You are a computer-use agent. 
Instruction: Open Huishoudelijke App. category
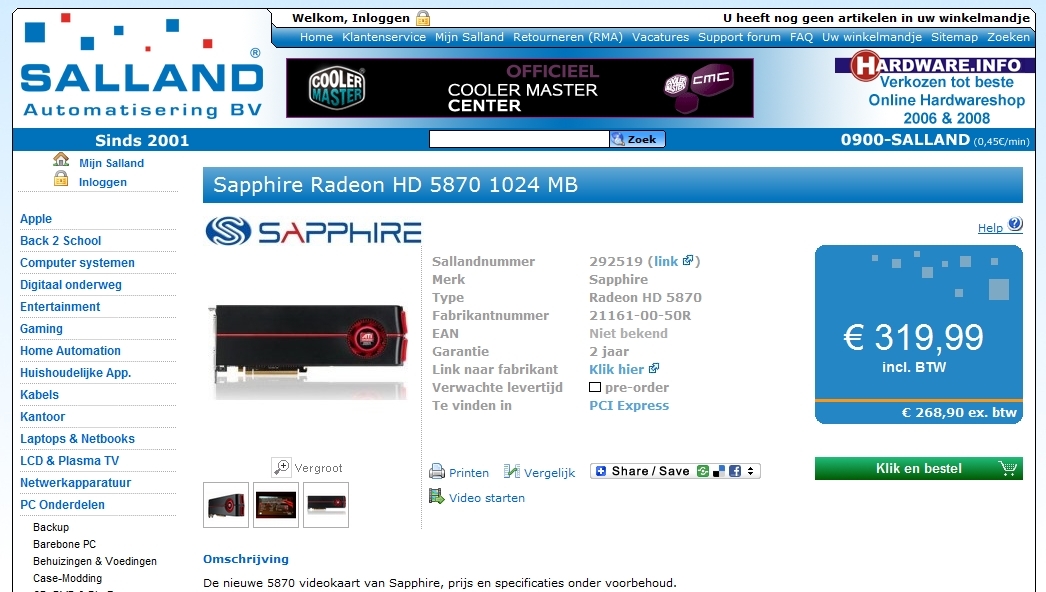pyautogui.click(x=75, y=373)
